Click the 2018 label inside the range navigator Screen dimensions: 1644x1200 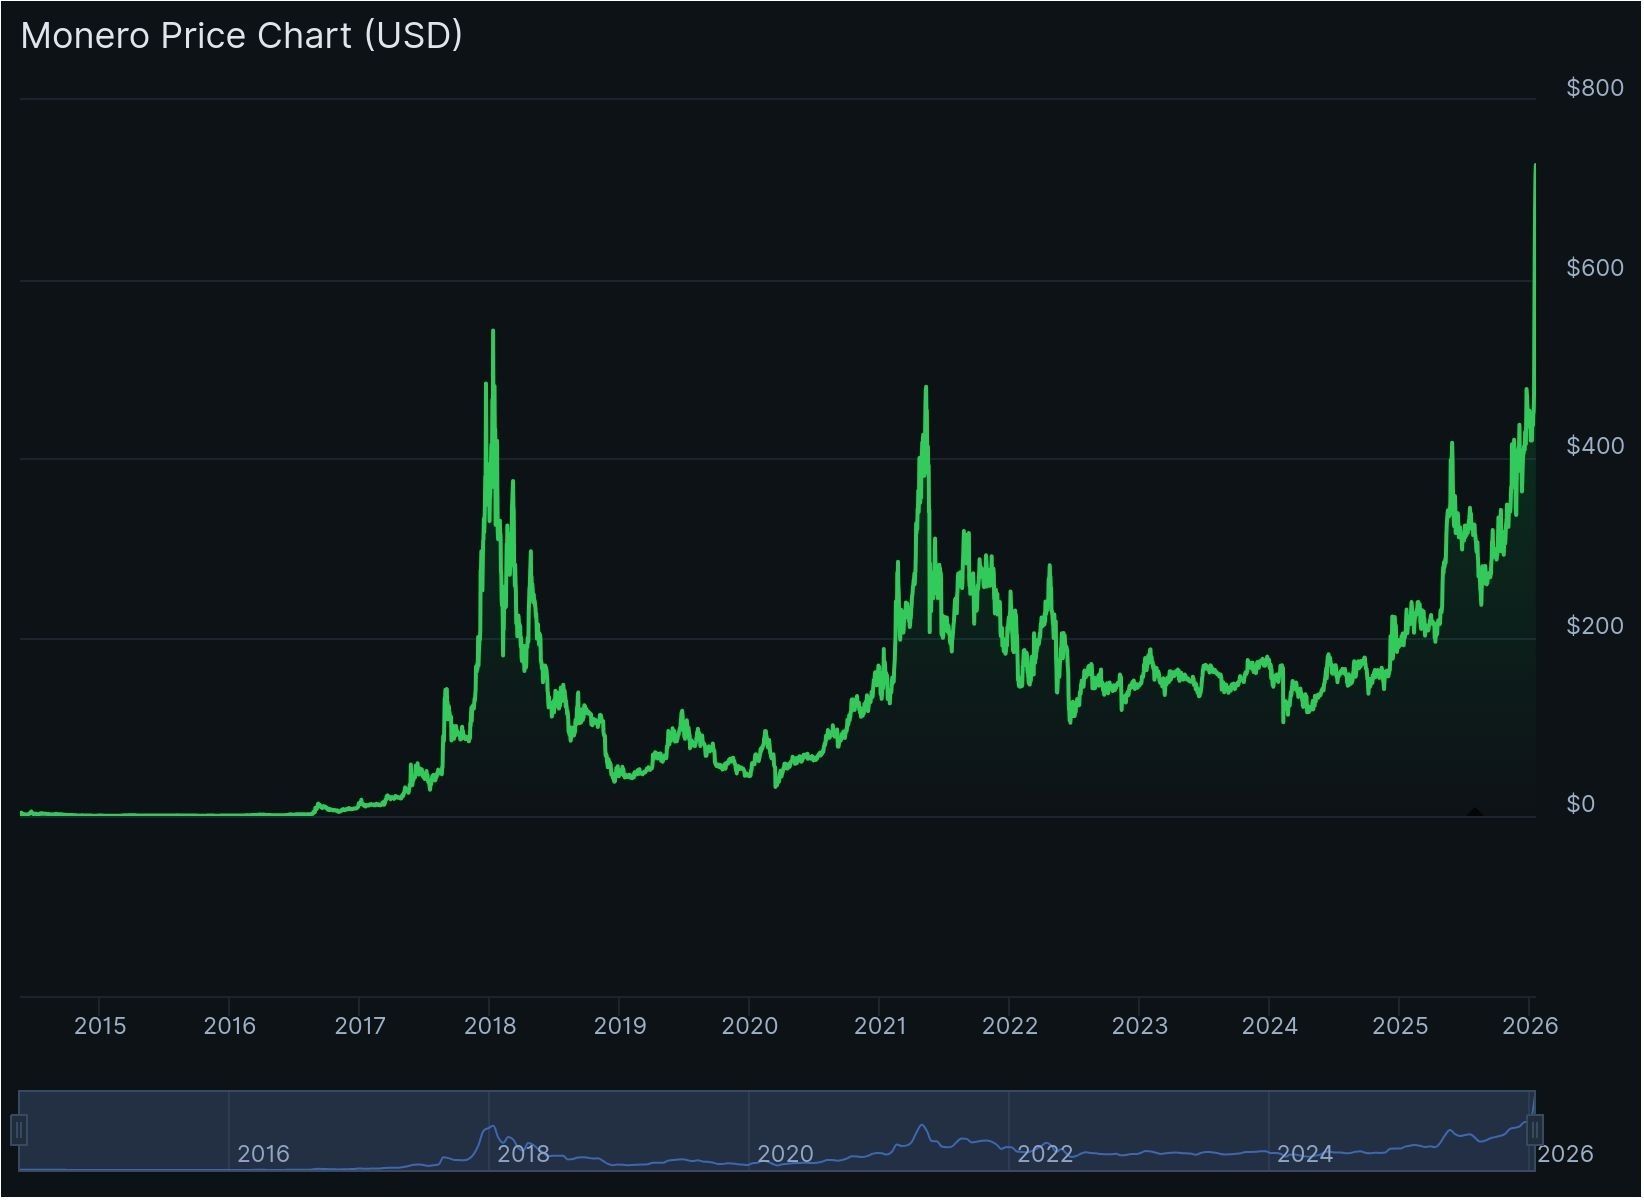tap(524, 1155)
